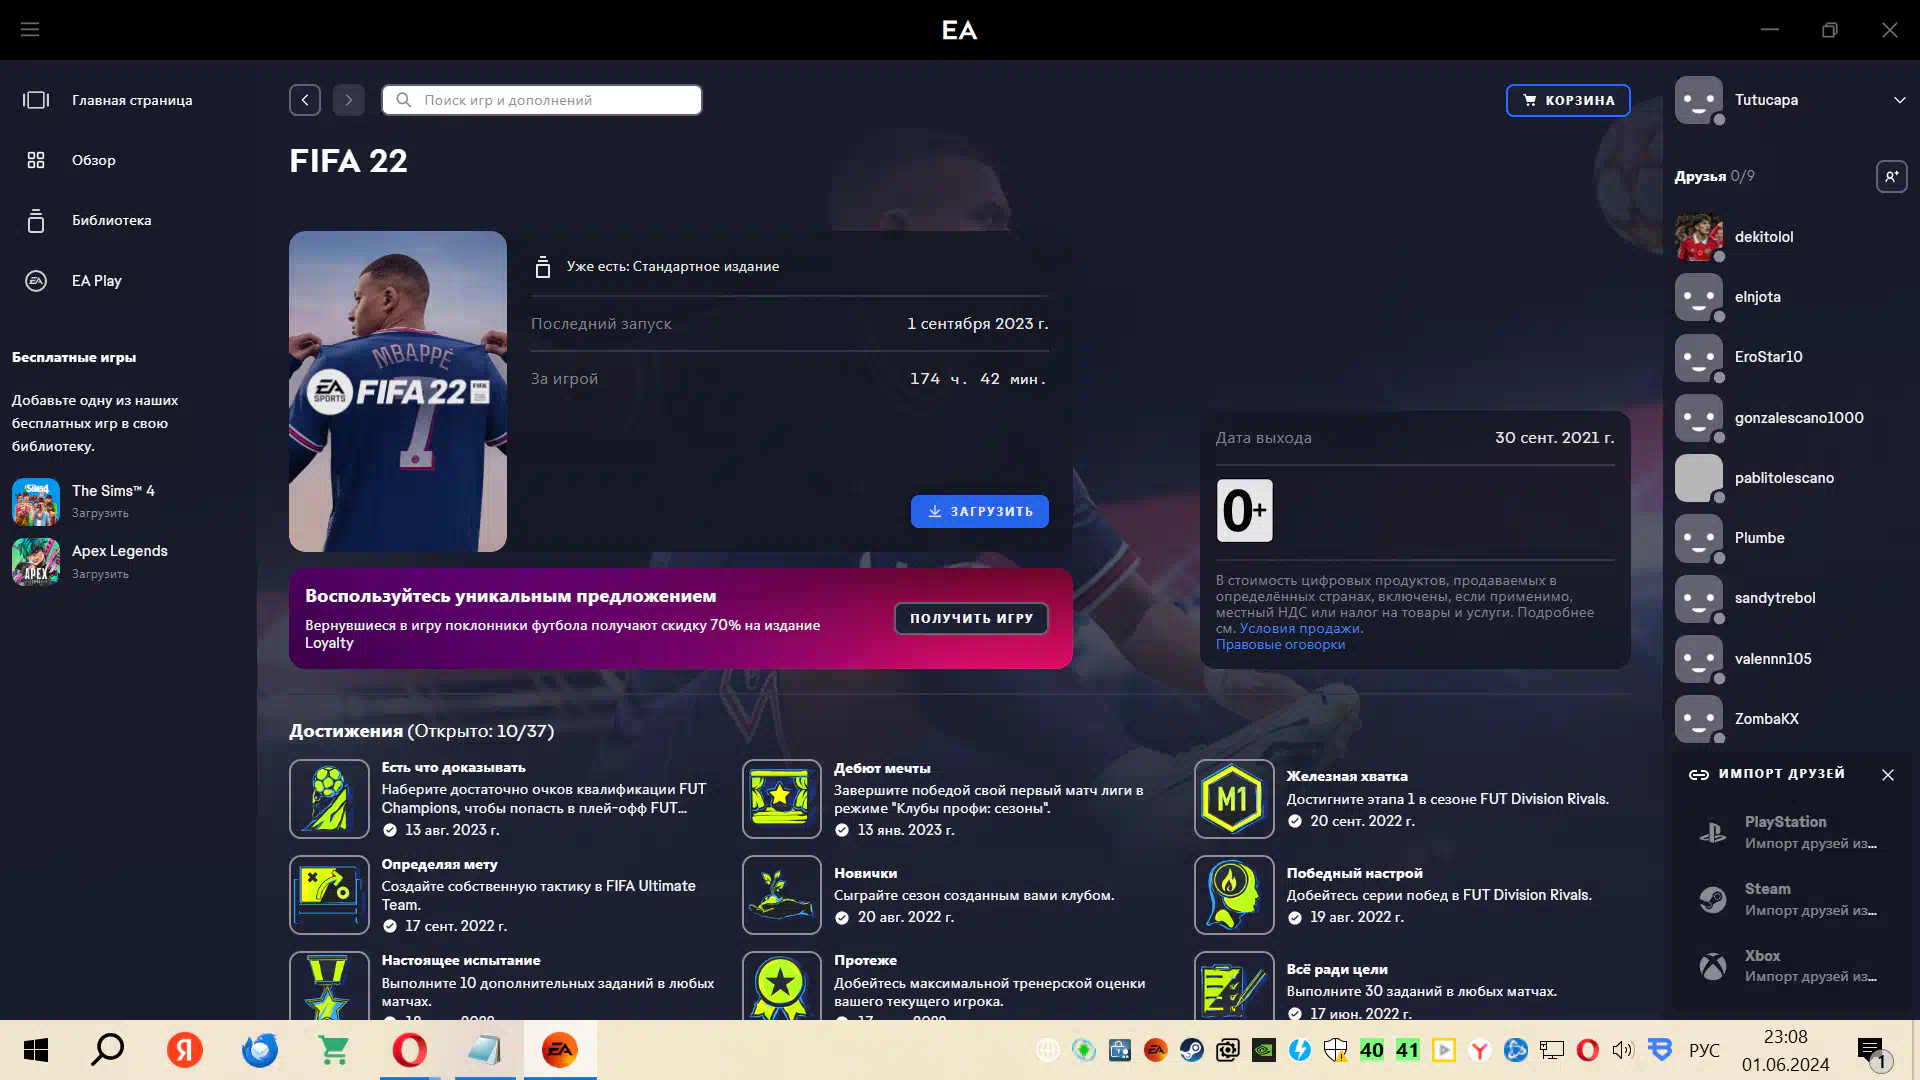Click the Новички achievement icon

[x=782, y=895]
